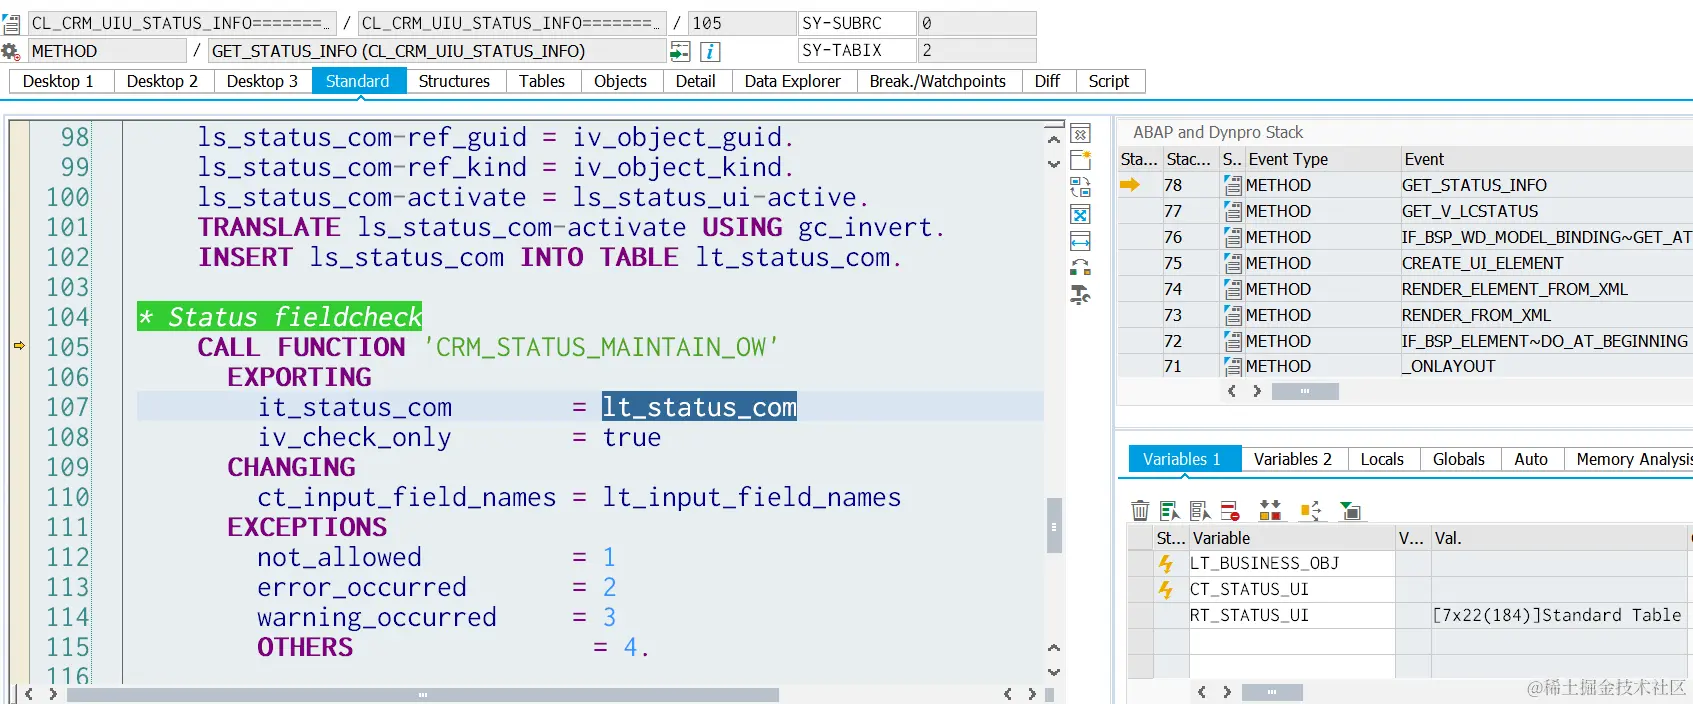This screenshot has width=1693, height=704.
Task: Click the close tool icon beside the editor
Action: pos(1080,133)
